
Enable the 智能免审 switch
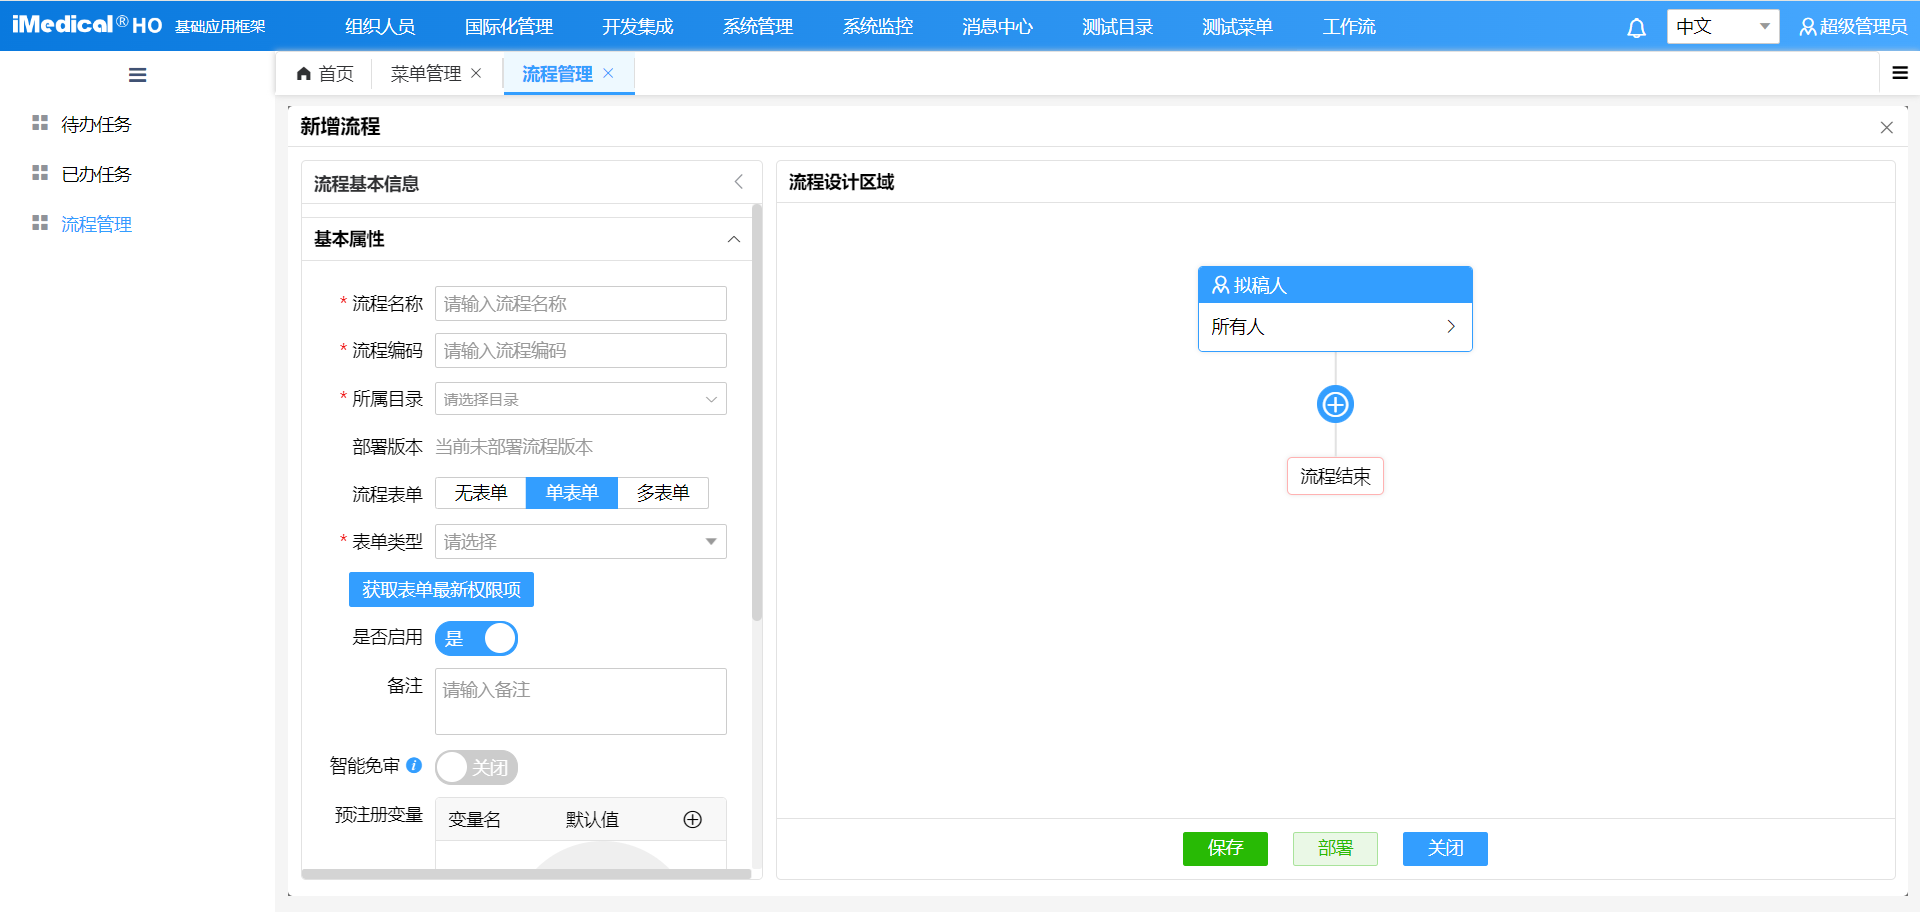point(476,767)
